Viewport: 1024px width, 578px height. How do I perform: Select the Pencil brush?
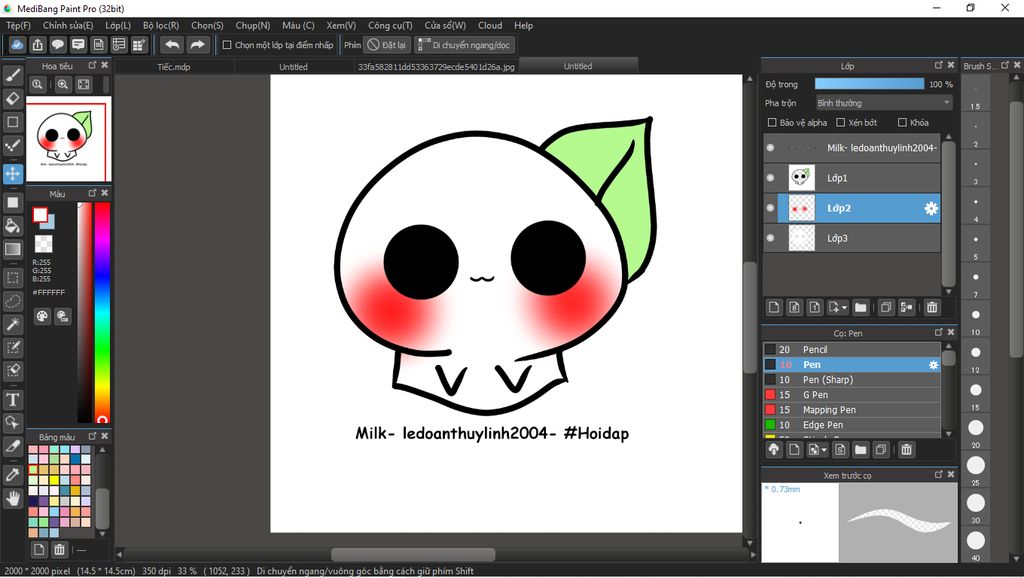point(852,350)
